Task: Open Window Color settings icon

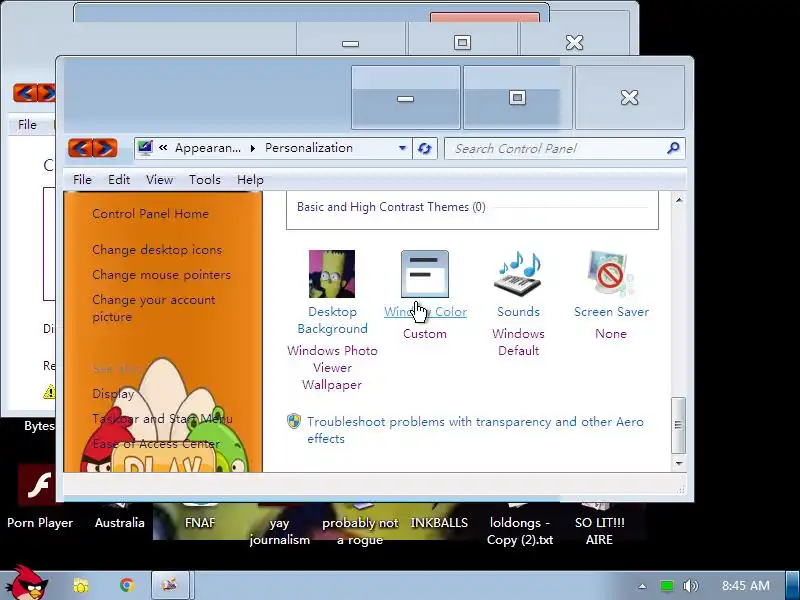Action: [x=424, y=274]
